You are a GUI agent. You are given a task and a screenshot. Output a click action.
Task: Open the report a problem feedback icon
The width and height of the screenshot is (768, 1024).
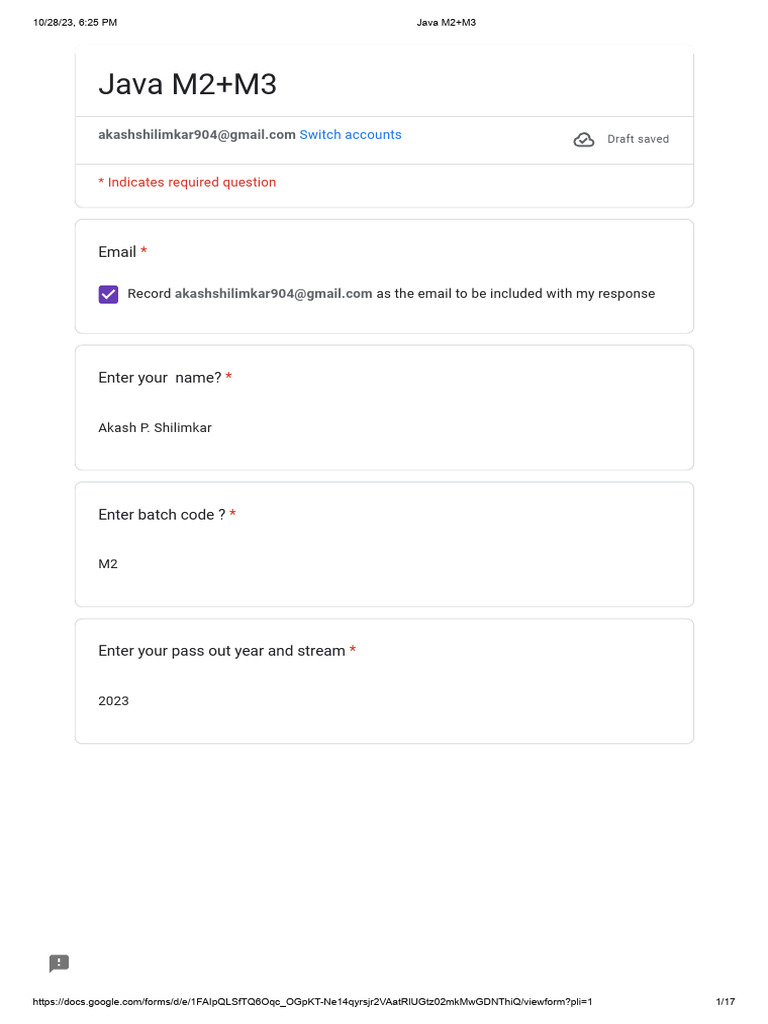[x=59, y=963]
